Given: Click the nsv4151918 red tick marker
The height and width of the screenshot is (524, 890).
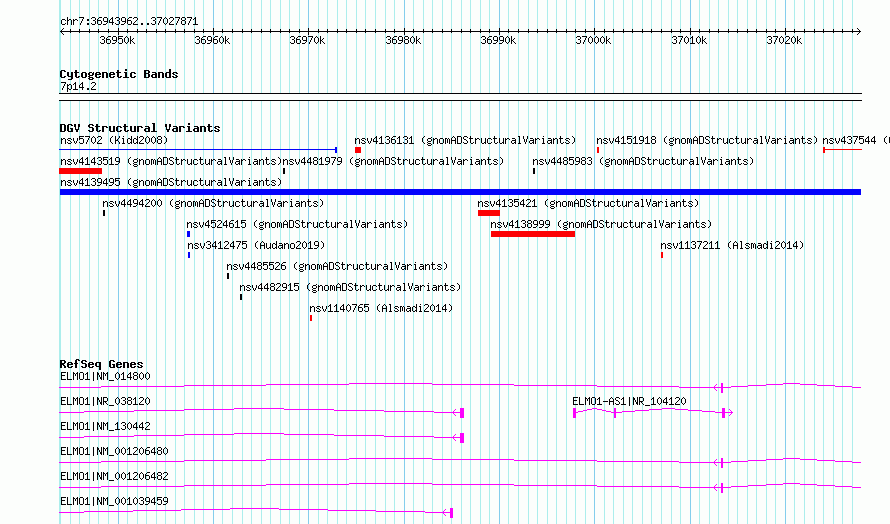Looking at the screenshot, I should [x=598, y=150].
